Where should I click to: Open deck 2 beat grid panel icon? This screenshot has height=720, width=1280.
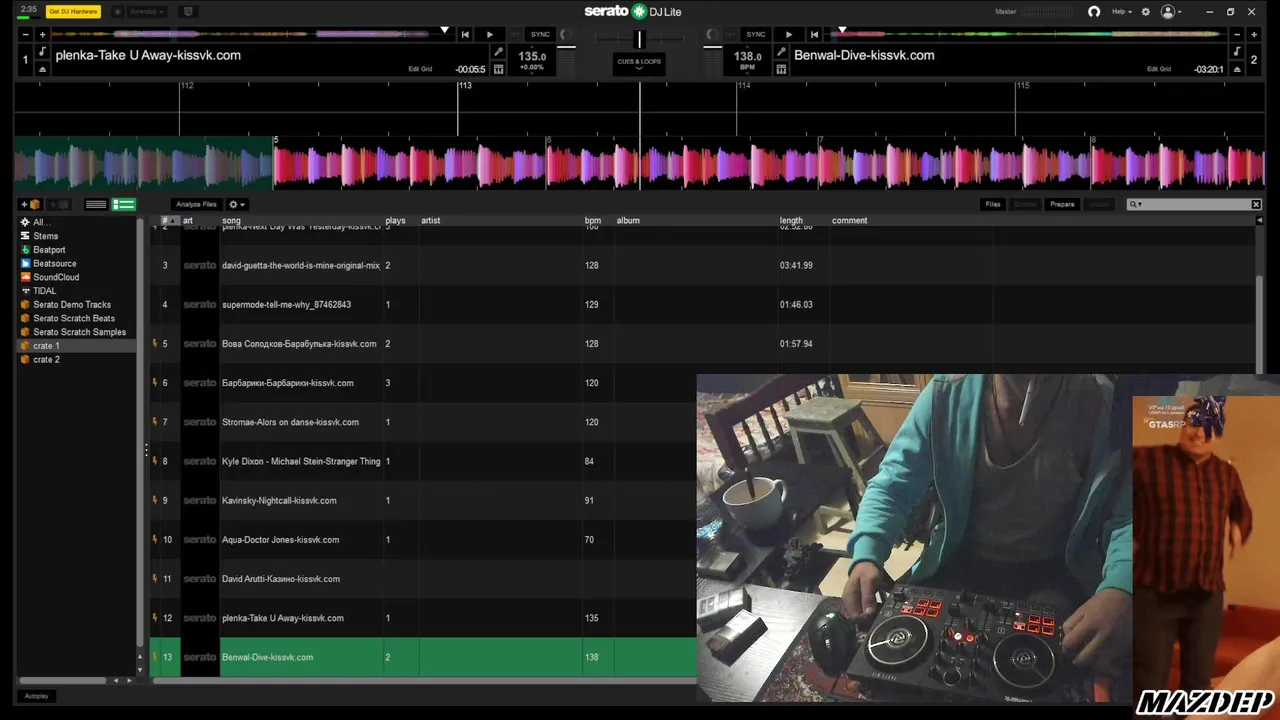(x=781, y=69)
